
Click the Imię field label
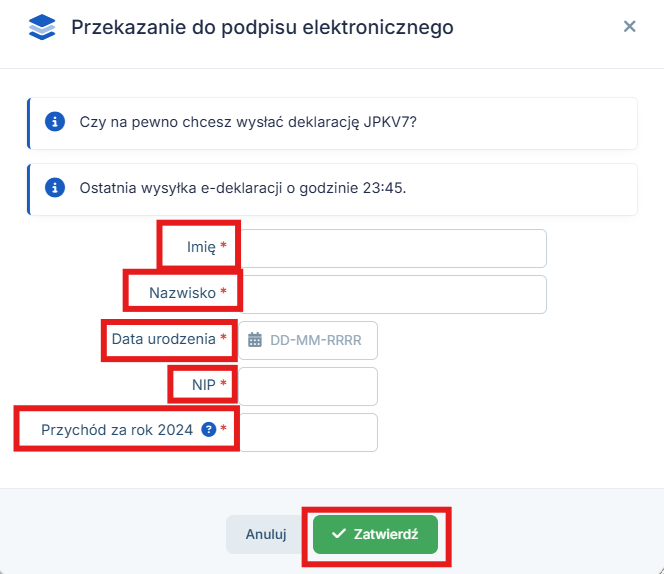point(201,247)
